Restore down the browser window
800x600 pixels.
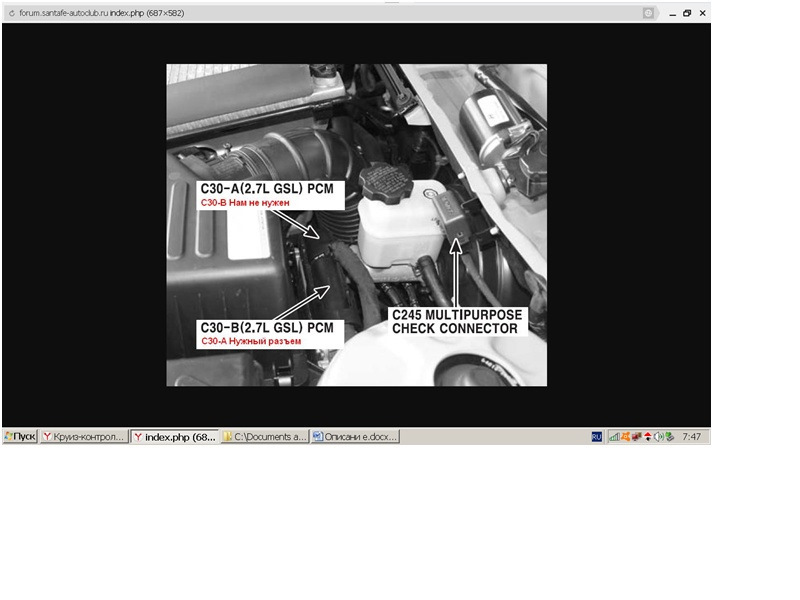(x=687, y=13)
